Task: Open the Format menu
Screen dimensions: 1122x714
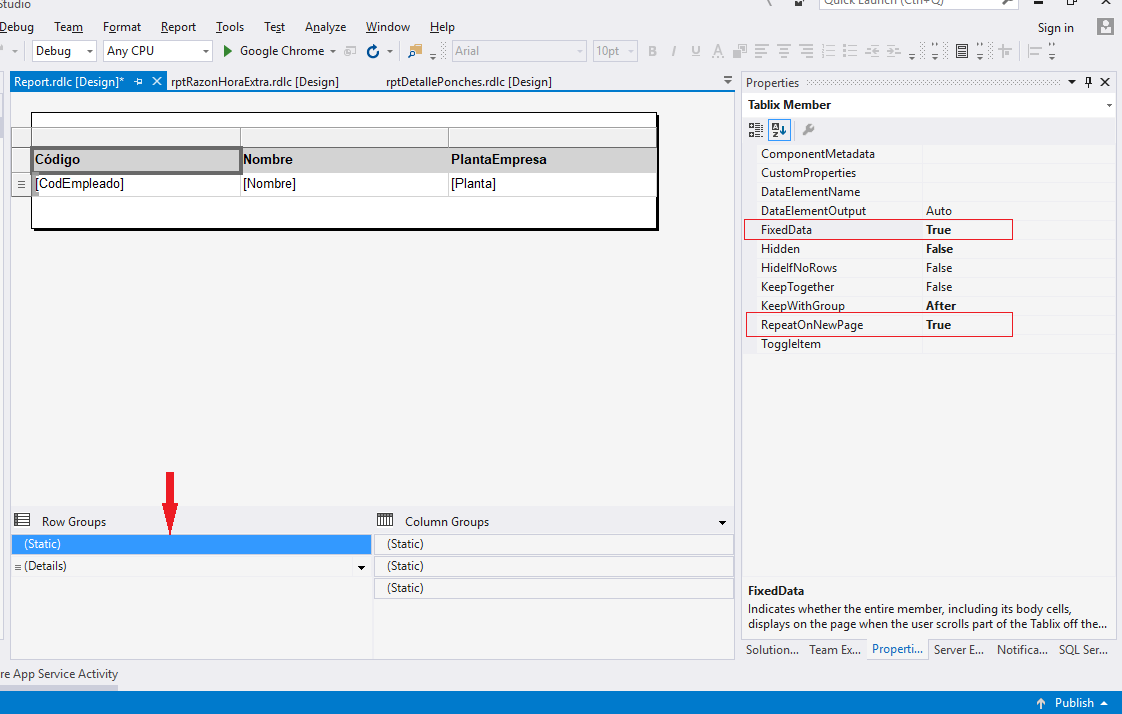Action: (x=122, y=27)
